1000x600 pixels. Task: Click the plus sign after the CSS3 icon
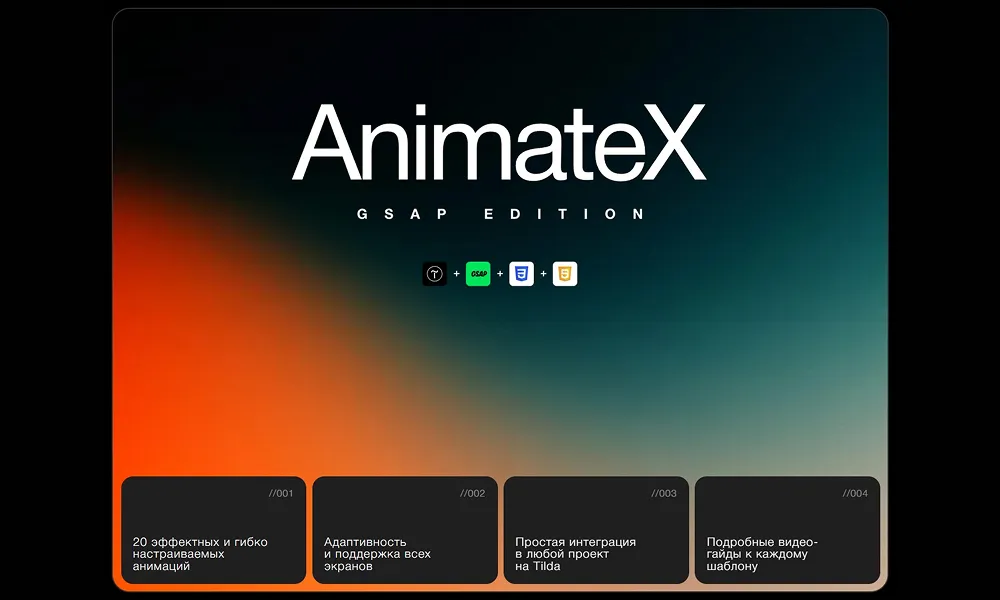click(x=543, y=274)
